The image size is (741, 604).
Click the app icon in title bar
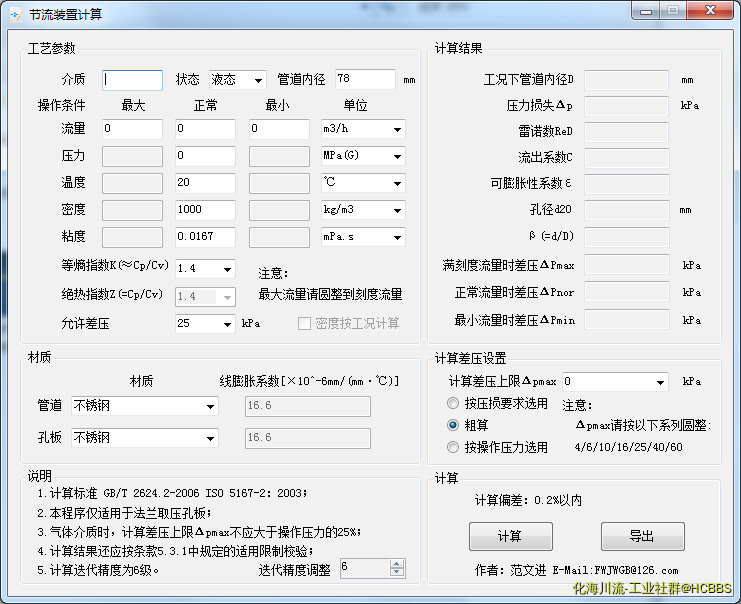point(16,15)
